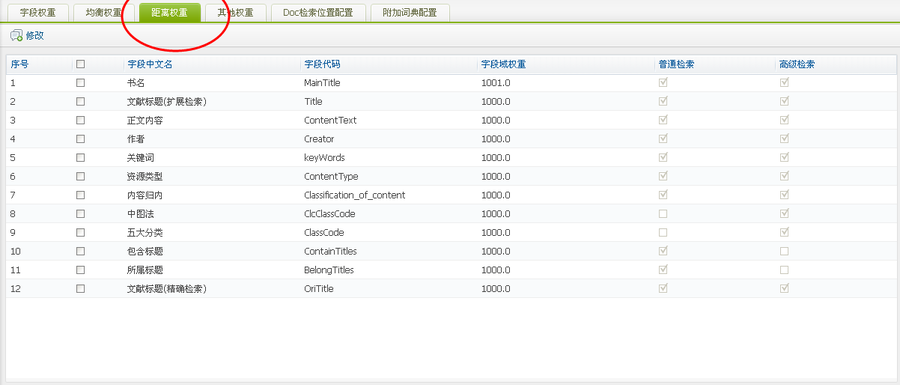
Task: Open the 其他权重 tab
Action: (236, 13)
